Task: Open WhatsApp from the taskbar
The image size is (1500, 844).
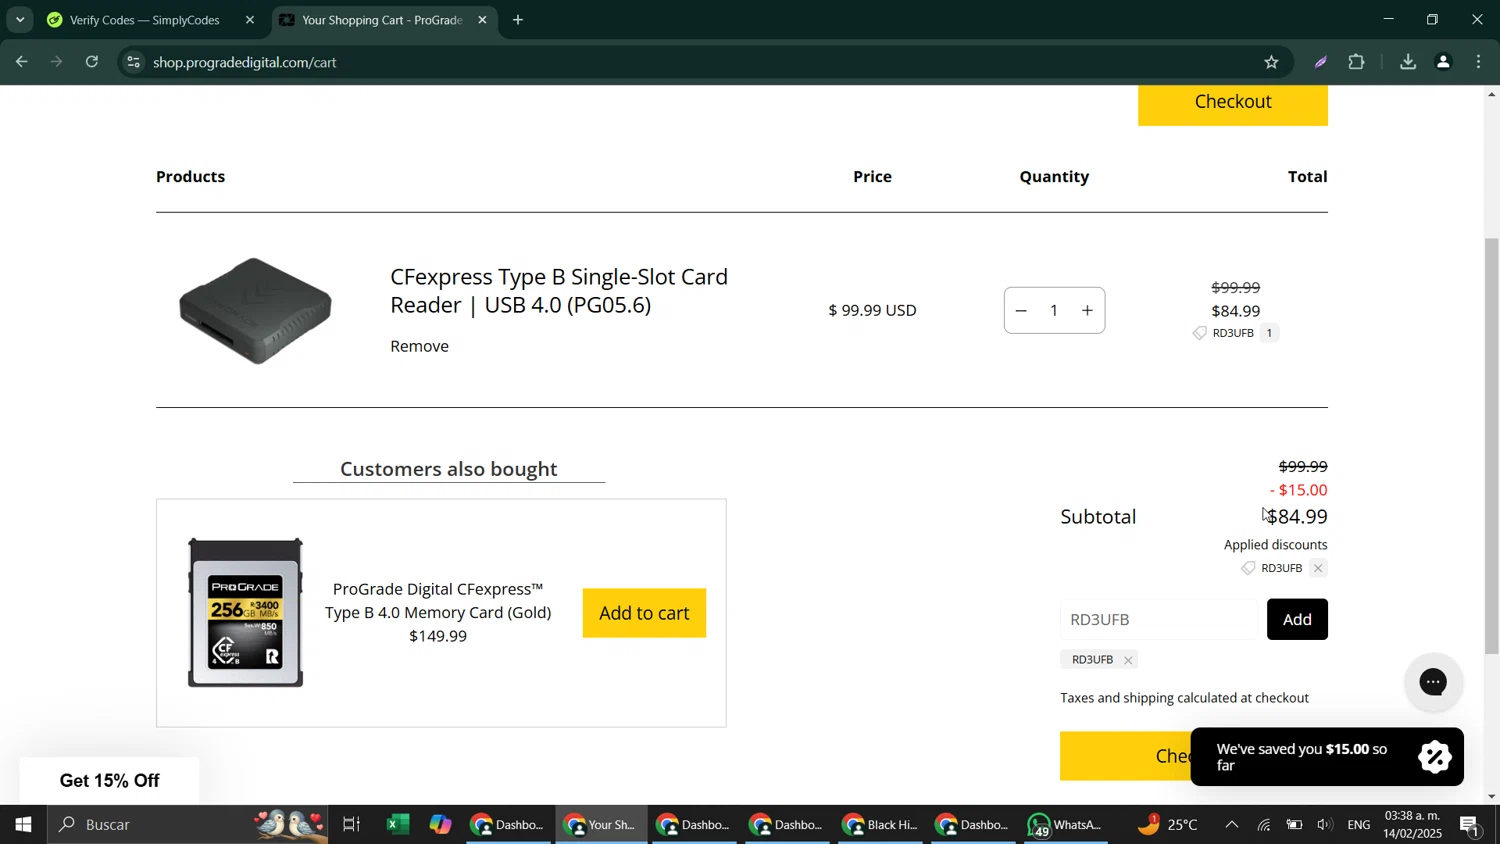Action: click(1066, 825)
